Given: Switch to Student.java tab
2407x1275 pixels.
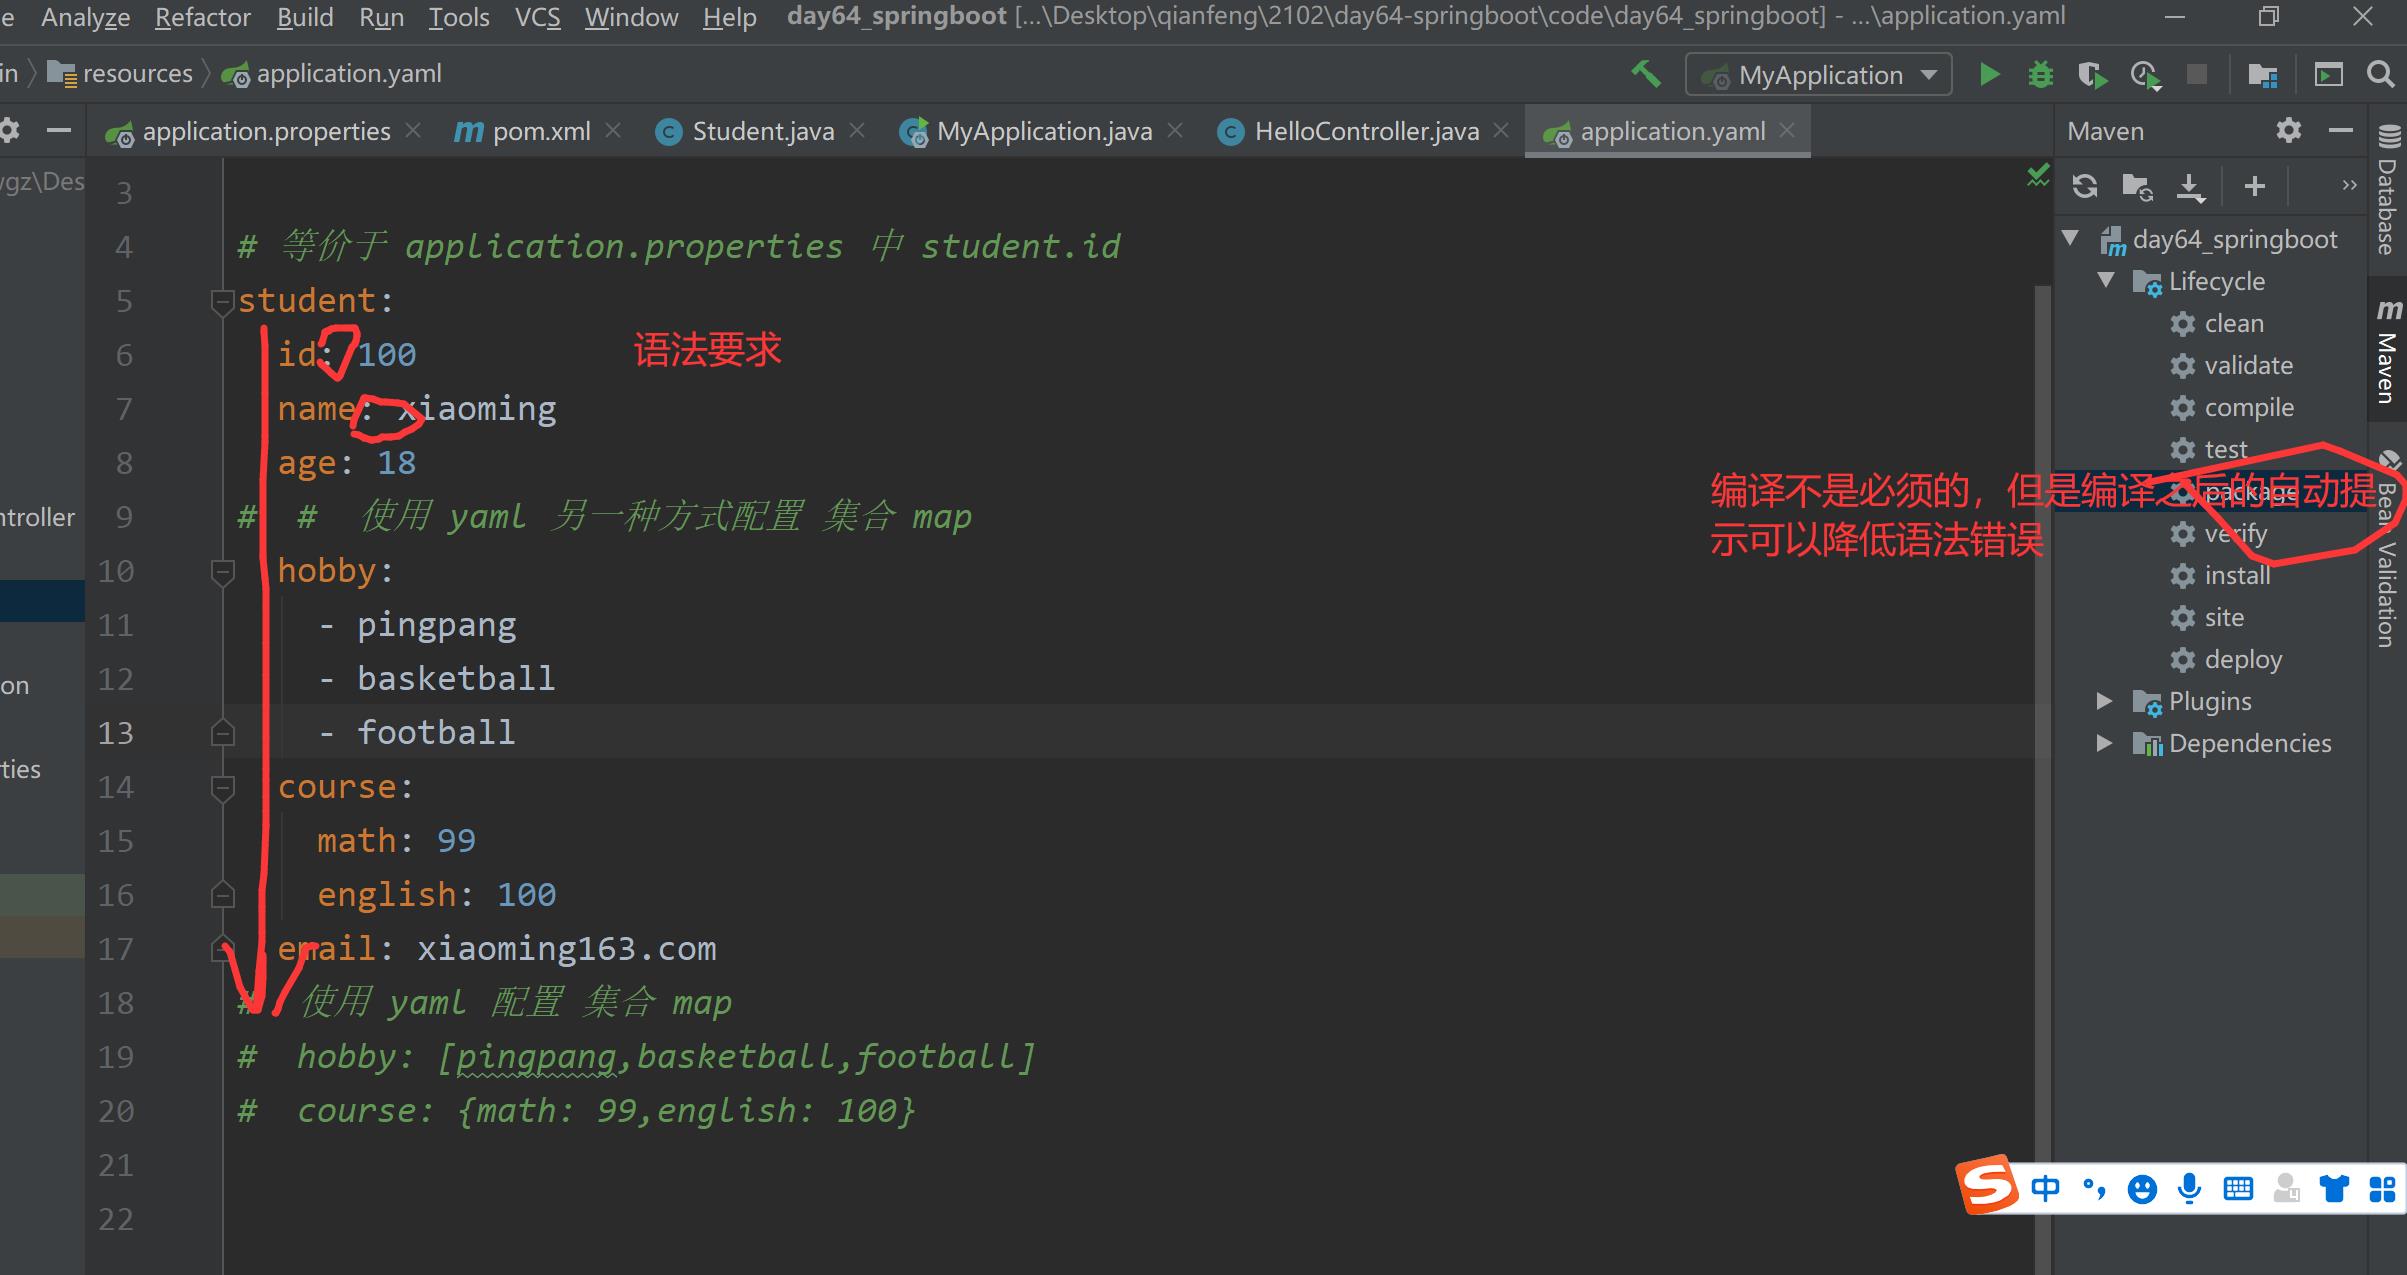Looking at the screenshot, I should pos(761,131).
